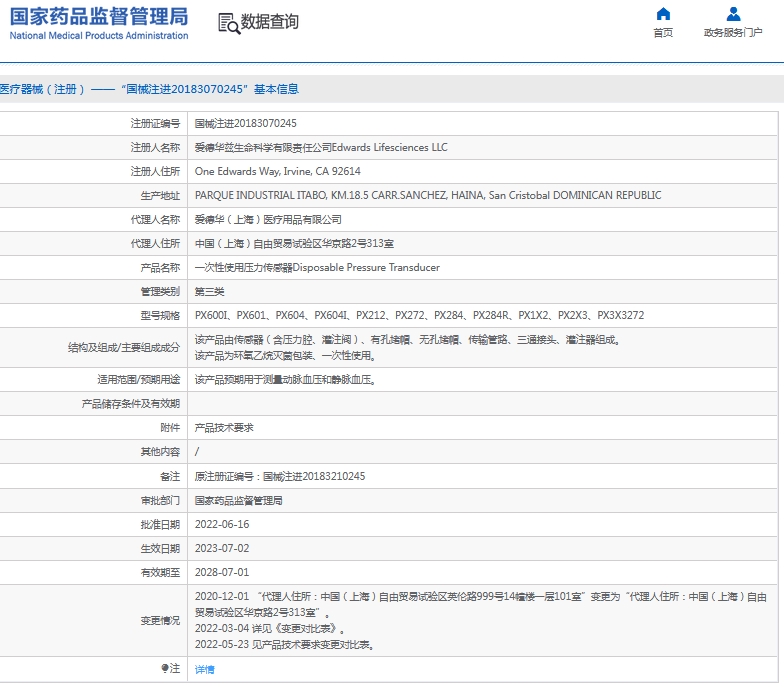Click the 注册证编号 row label
This screenshot has height=687, width=784.
click(155, 123)
